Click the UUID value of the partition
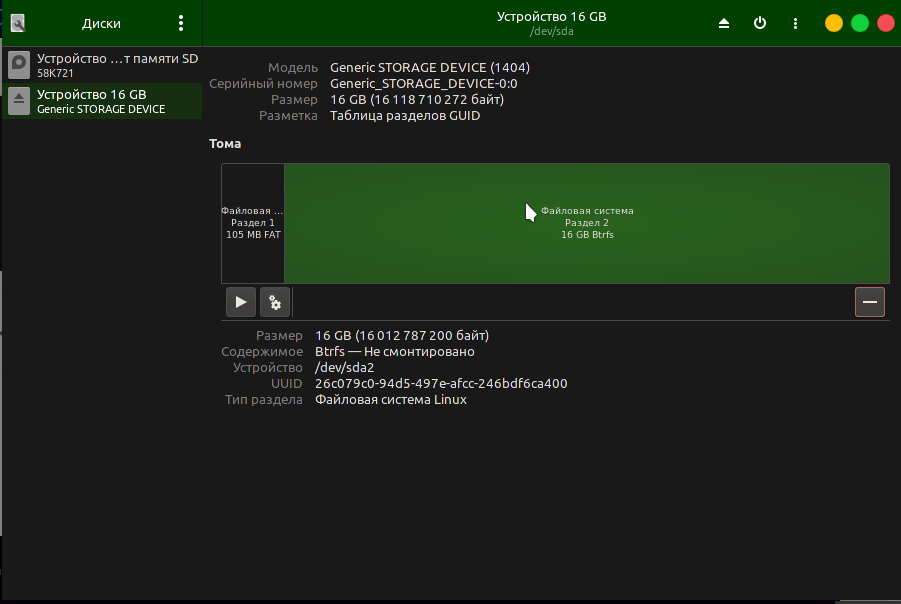The image size is (901, 604). coord(441,383)
